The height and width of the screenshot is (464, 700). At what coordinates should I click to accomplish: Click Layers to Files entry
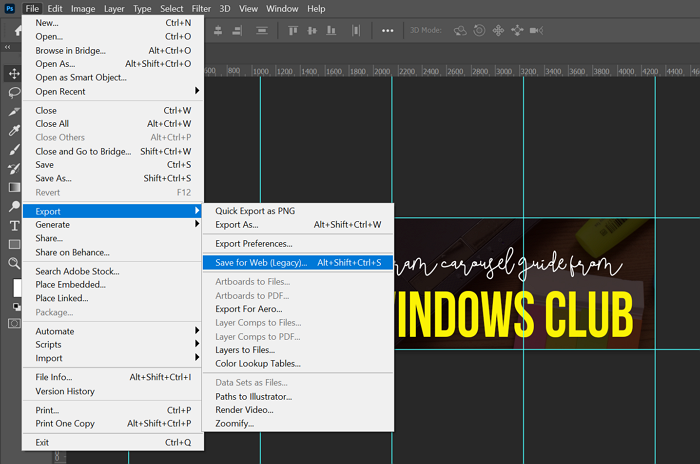coord(245,350)
